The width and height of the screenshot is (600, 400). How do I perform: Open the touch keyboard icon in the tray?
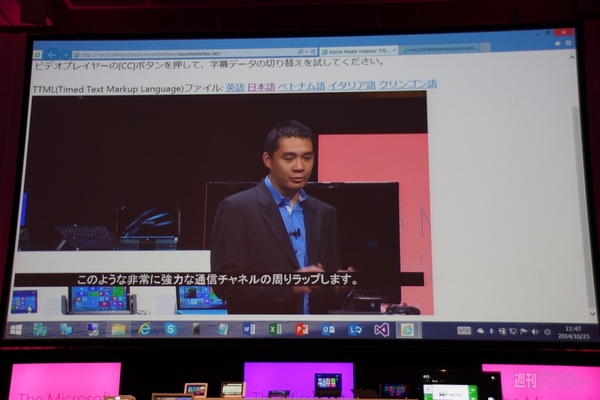(x=464, y=331)
